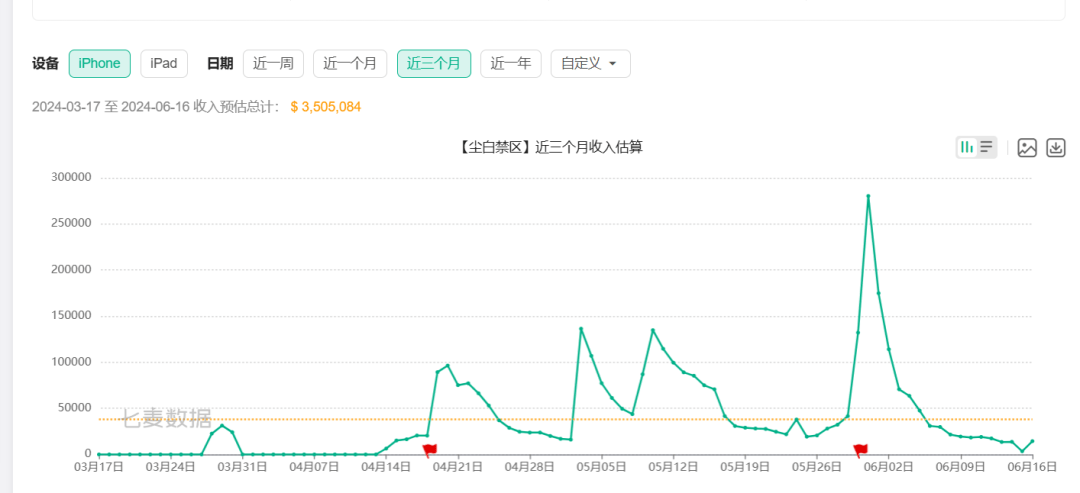Download the revenue chart data
Image resolution: width=1080 pixels, height=493 pixels.
pyautogui.click(x=1056, y=147)
